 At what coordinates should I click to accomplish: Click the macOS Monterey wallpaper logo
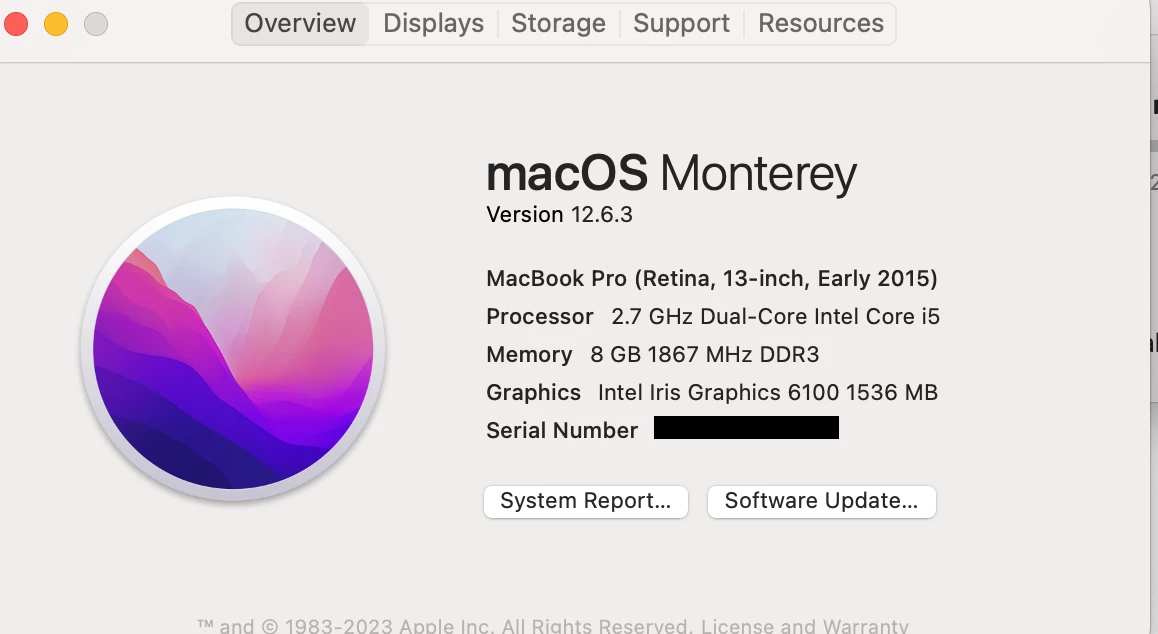(233, 349)
